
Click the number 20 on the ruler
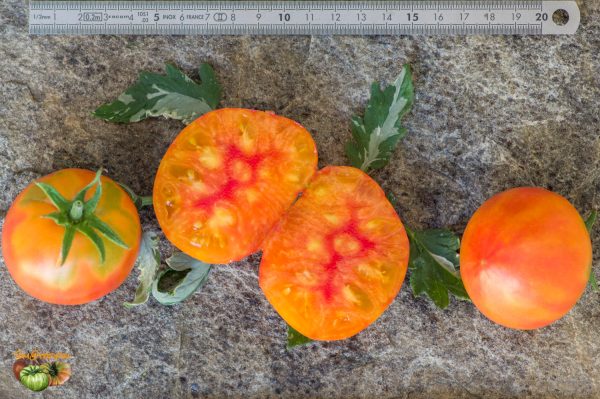(x=541, y=17)
